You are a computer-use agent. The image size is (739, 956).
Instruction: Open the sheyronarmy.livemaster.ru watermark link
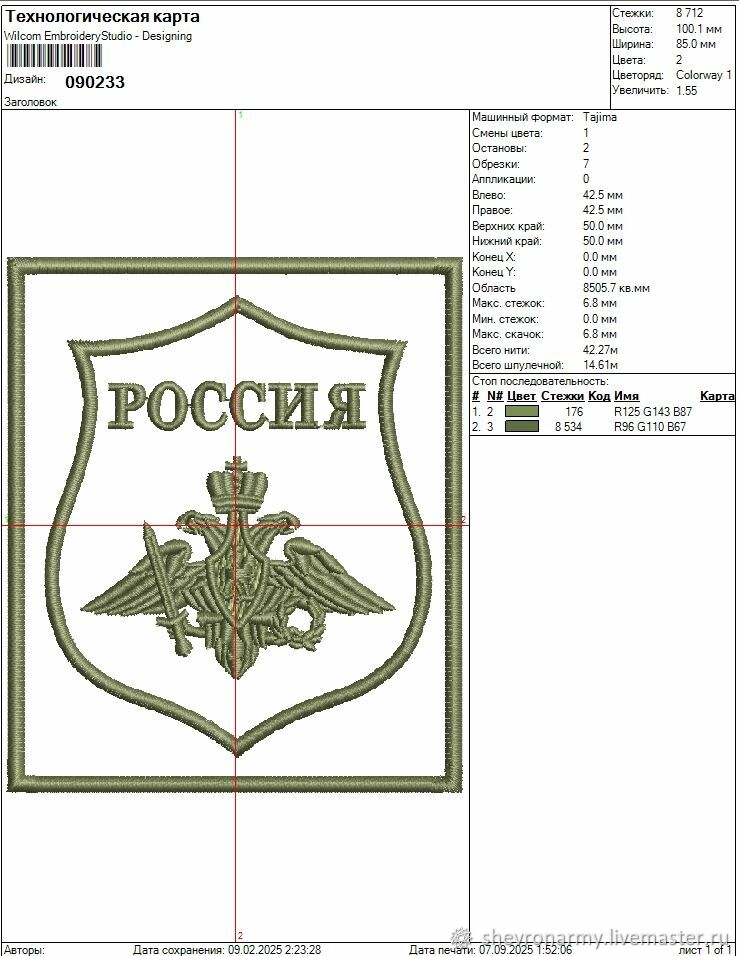coord(606,938)
